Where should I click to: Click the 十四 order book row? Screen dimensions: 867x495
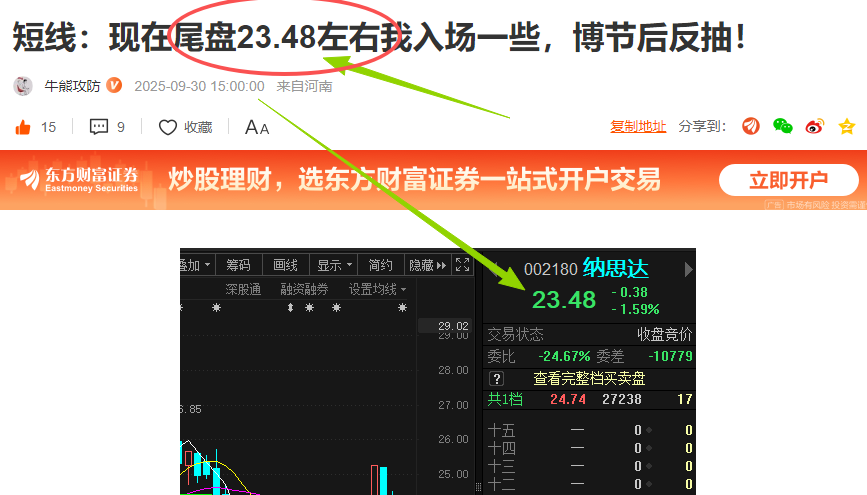click(x=589, y=448)
